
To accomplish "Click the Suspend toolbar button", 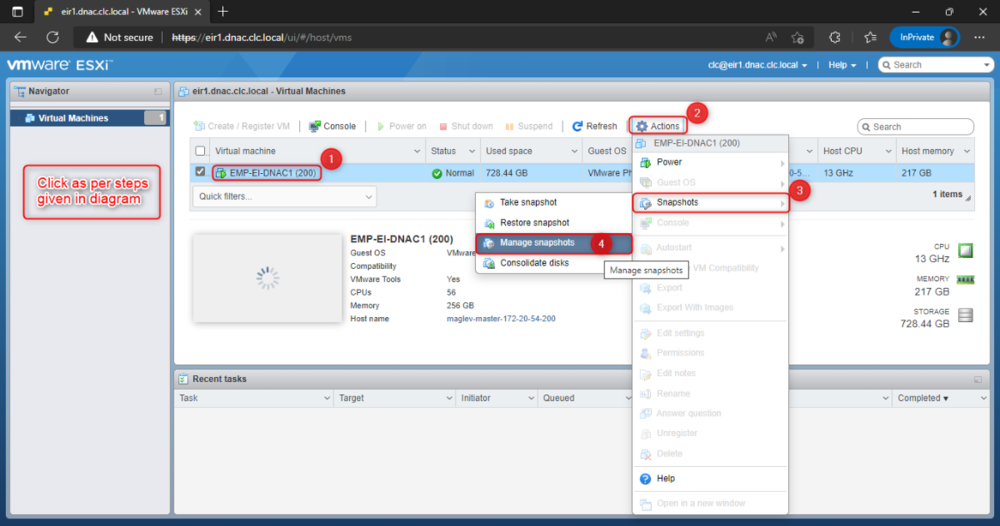I will point(529,126).
